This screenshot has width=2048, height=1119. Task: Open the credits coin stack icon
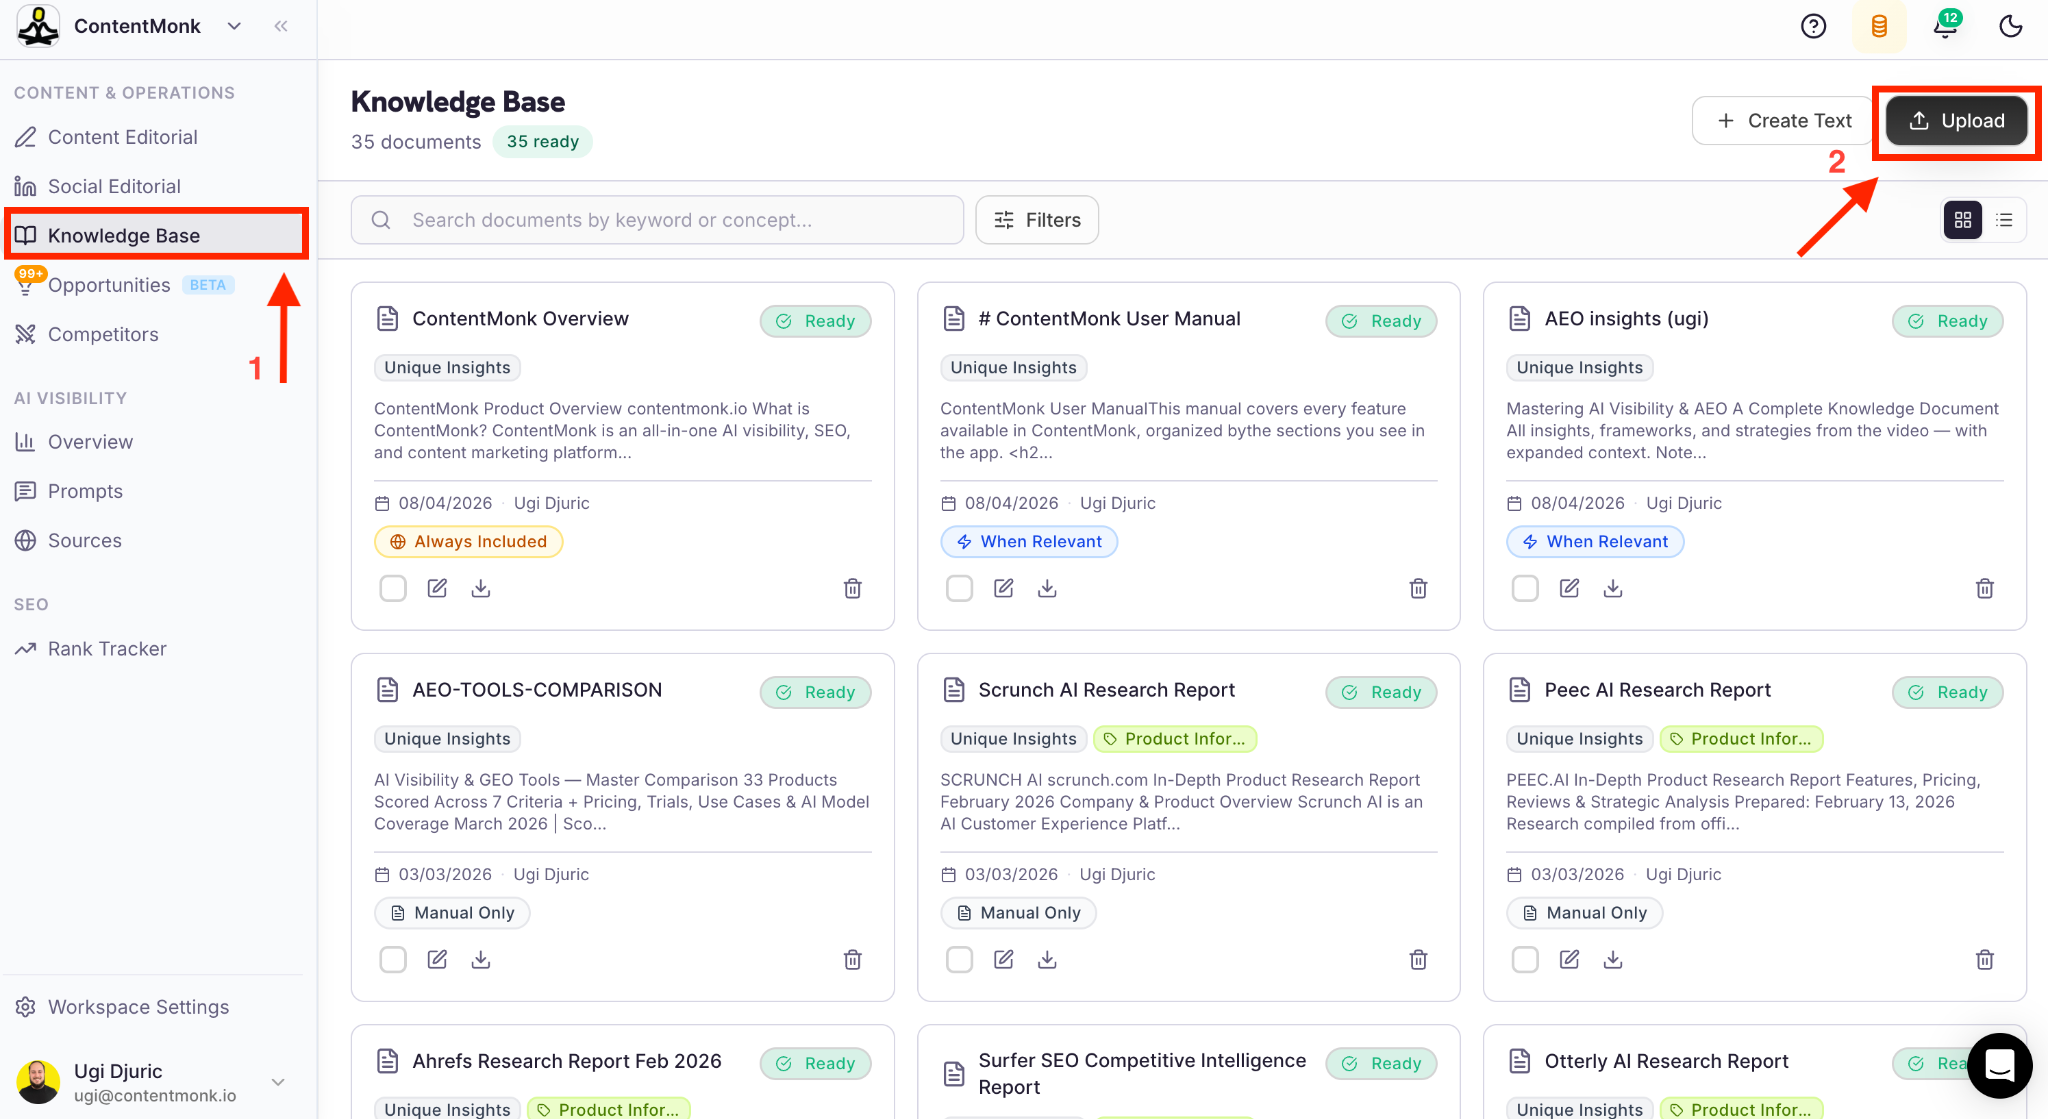click(1879, 26)
